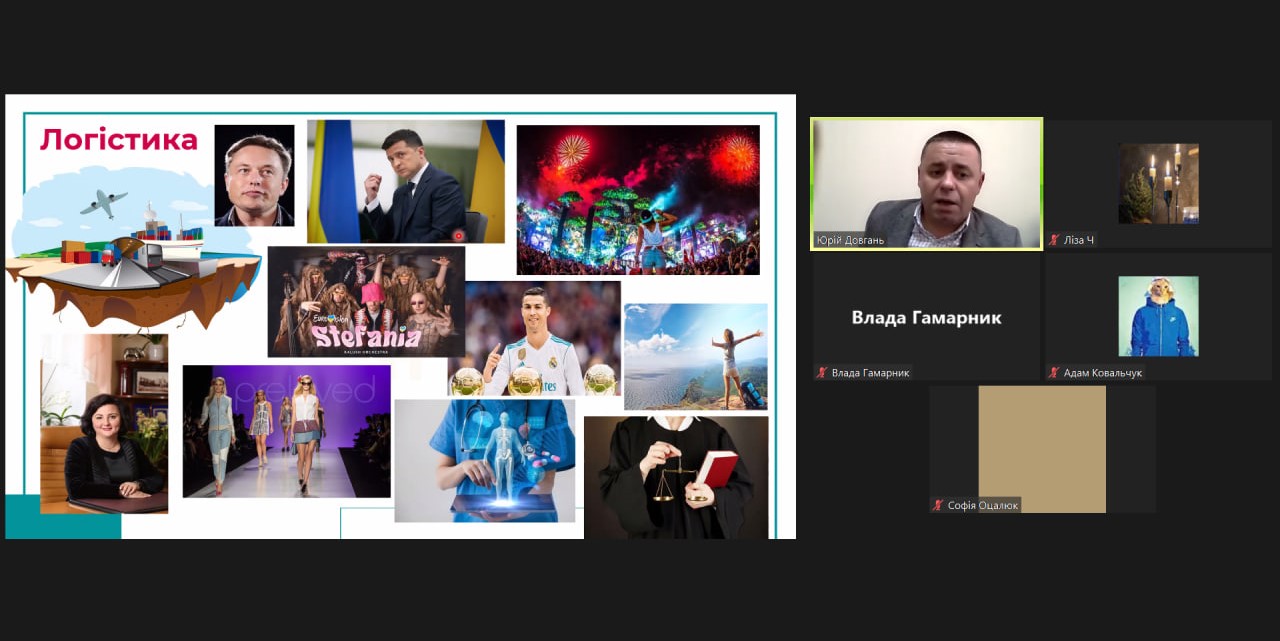Image resolution: width=1280 pixels, height=641 pixels.
Task: Click the muted mic icon for Влада Гамарник
Action: tap(822, 373)
